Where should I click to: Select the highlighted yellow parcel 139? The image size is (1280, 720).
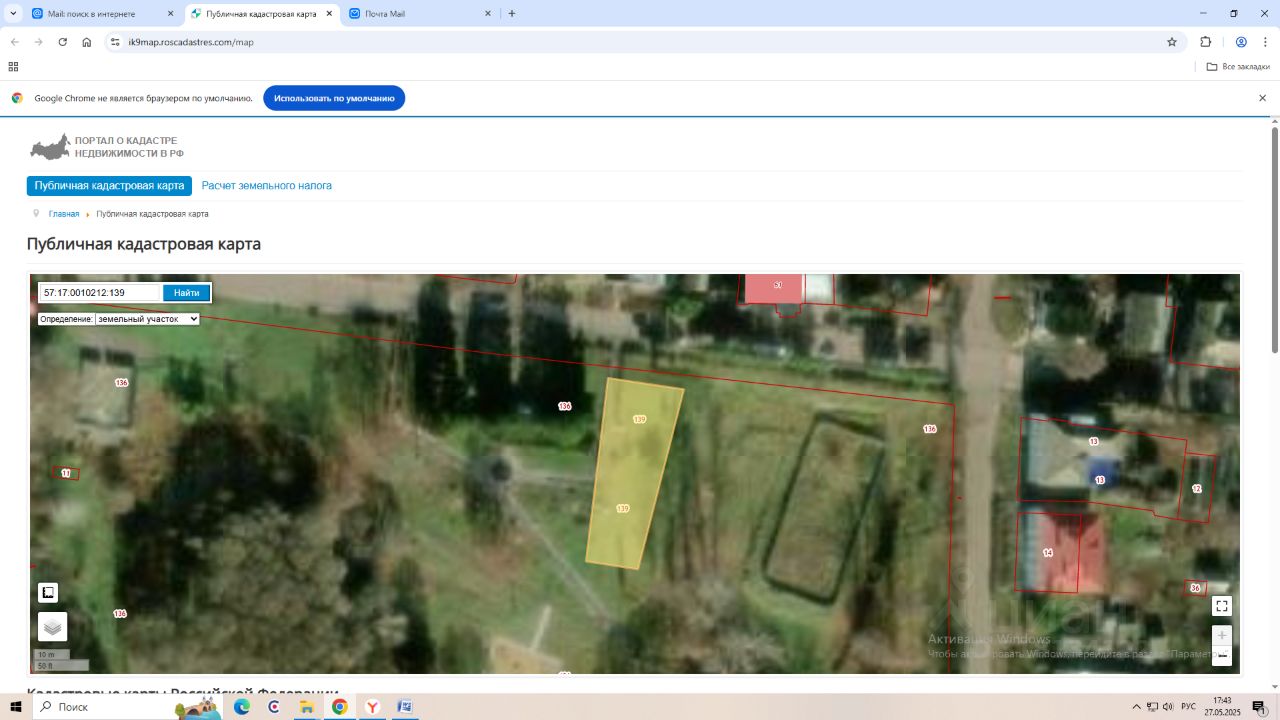tap(635, 472)
